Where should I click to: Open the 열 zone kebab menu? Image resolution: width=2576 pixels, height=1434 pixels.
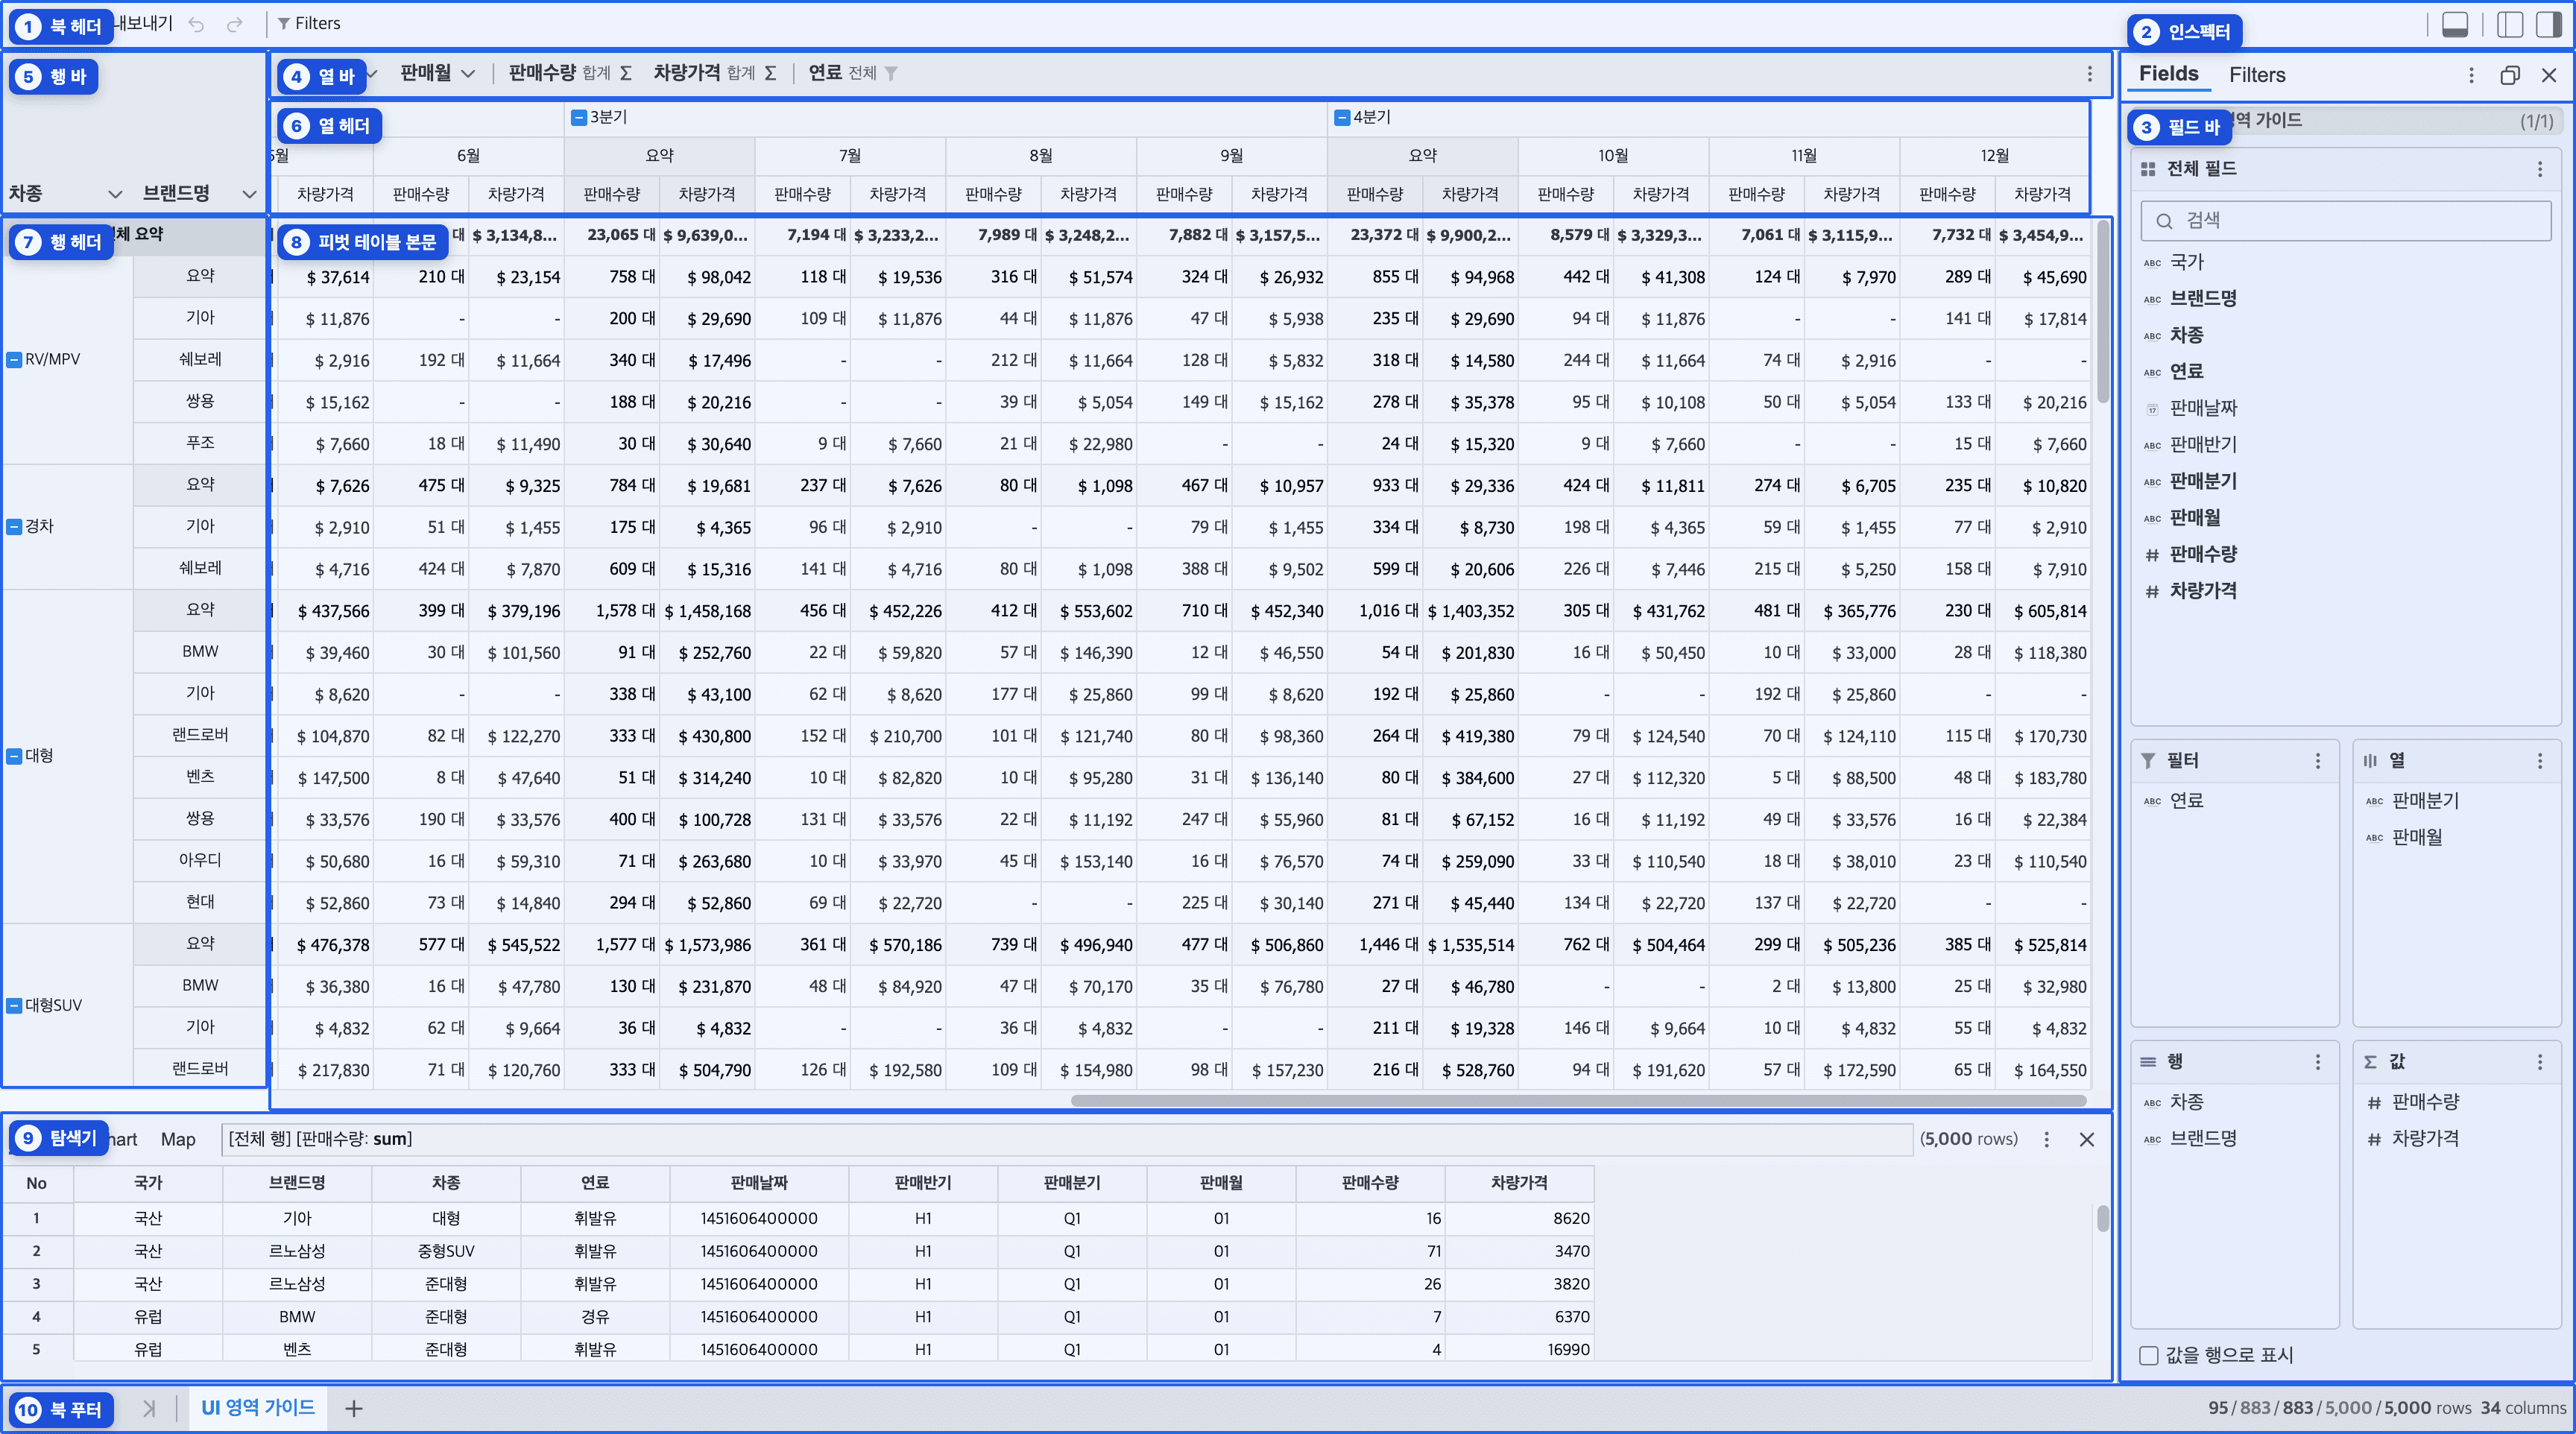[x=2540, y=761]
